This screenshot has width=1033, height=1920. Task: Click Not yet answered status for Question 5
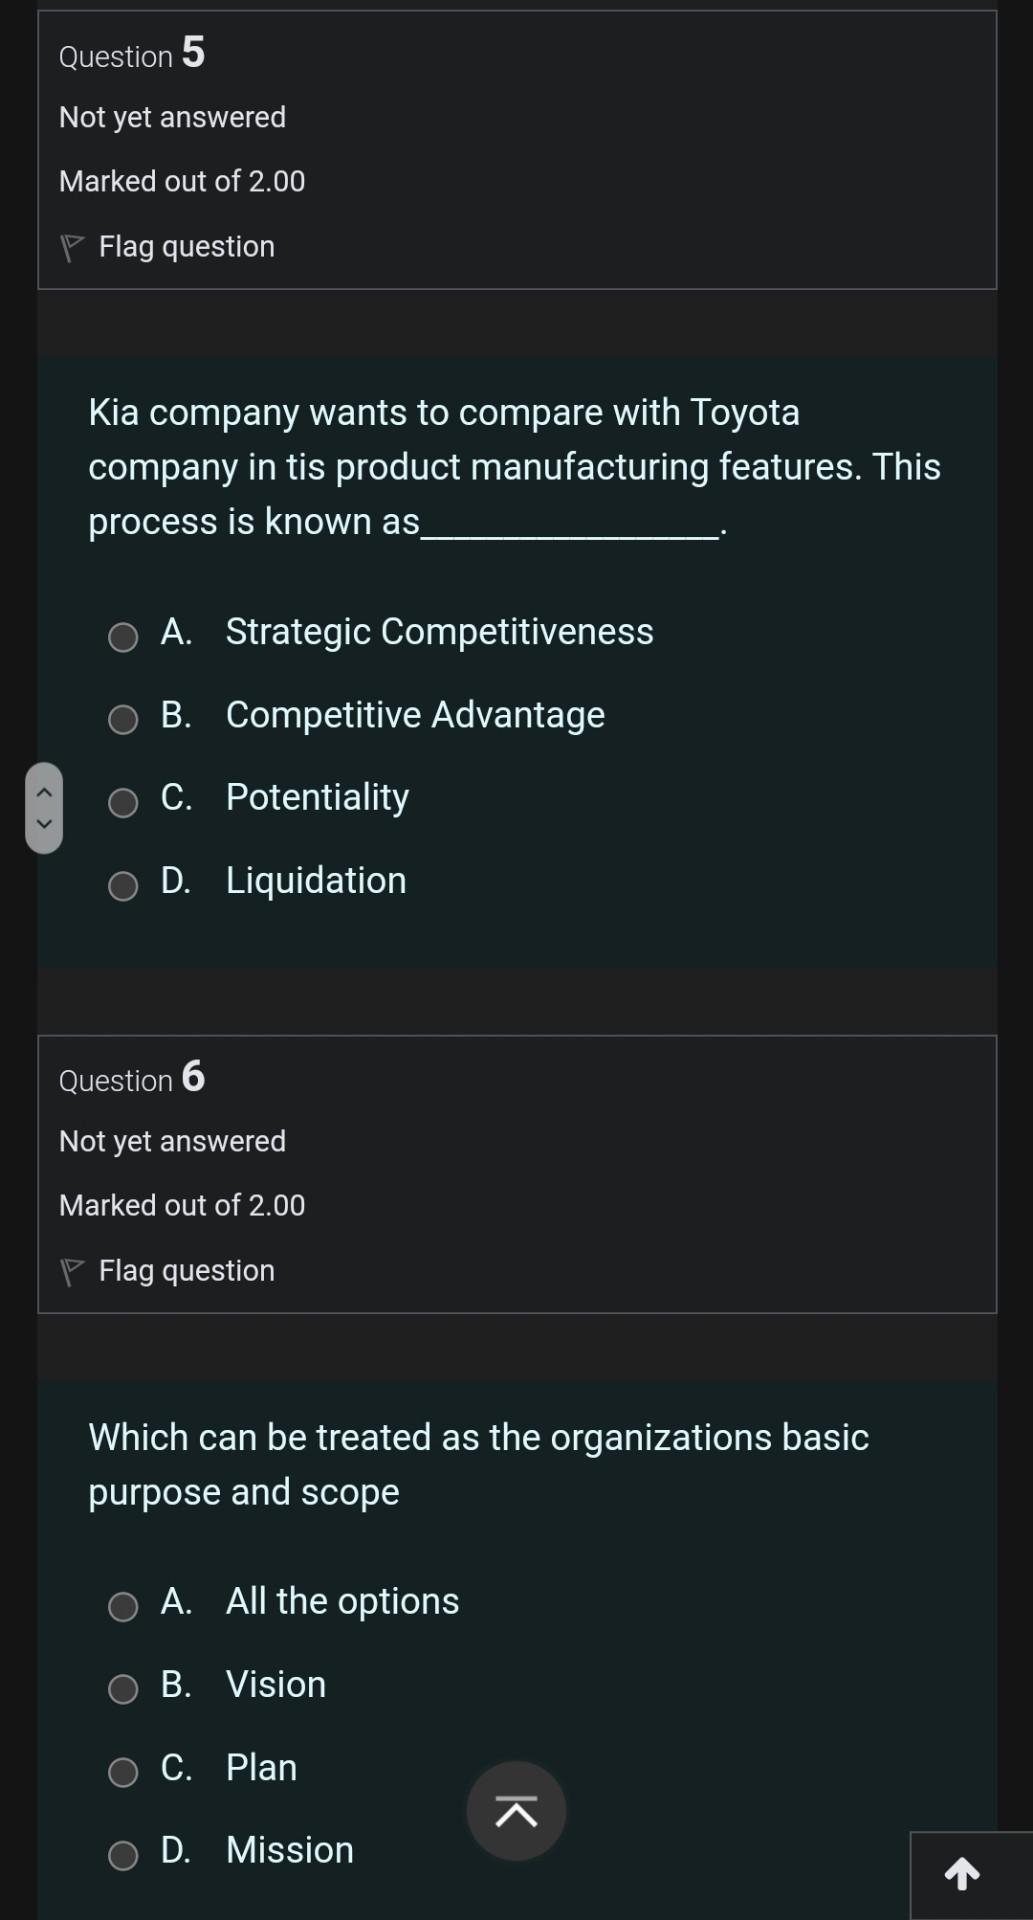click(172, 117)
